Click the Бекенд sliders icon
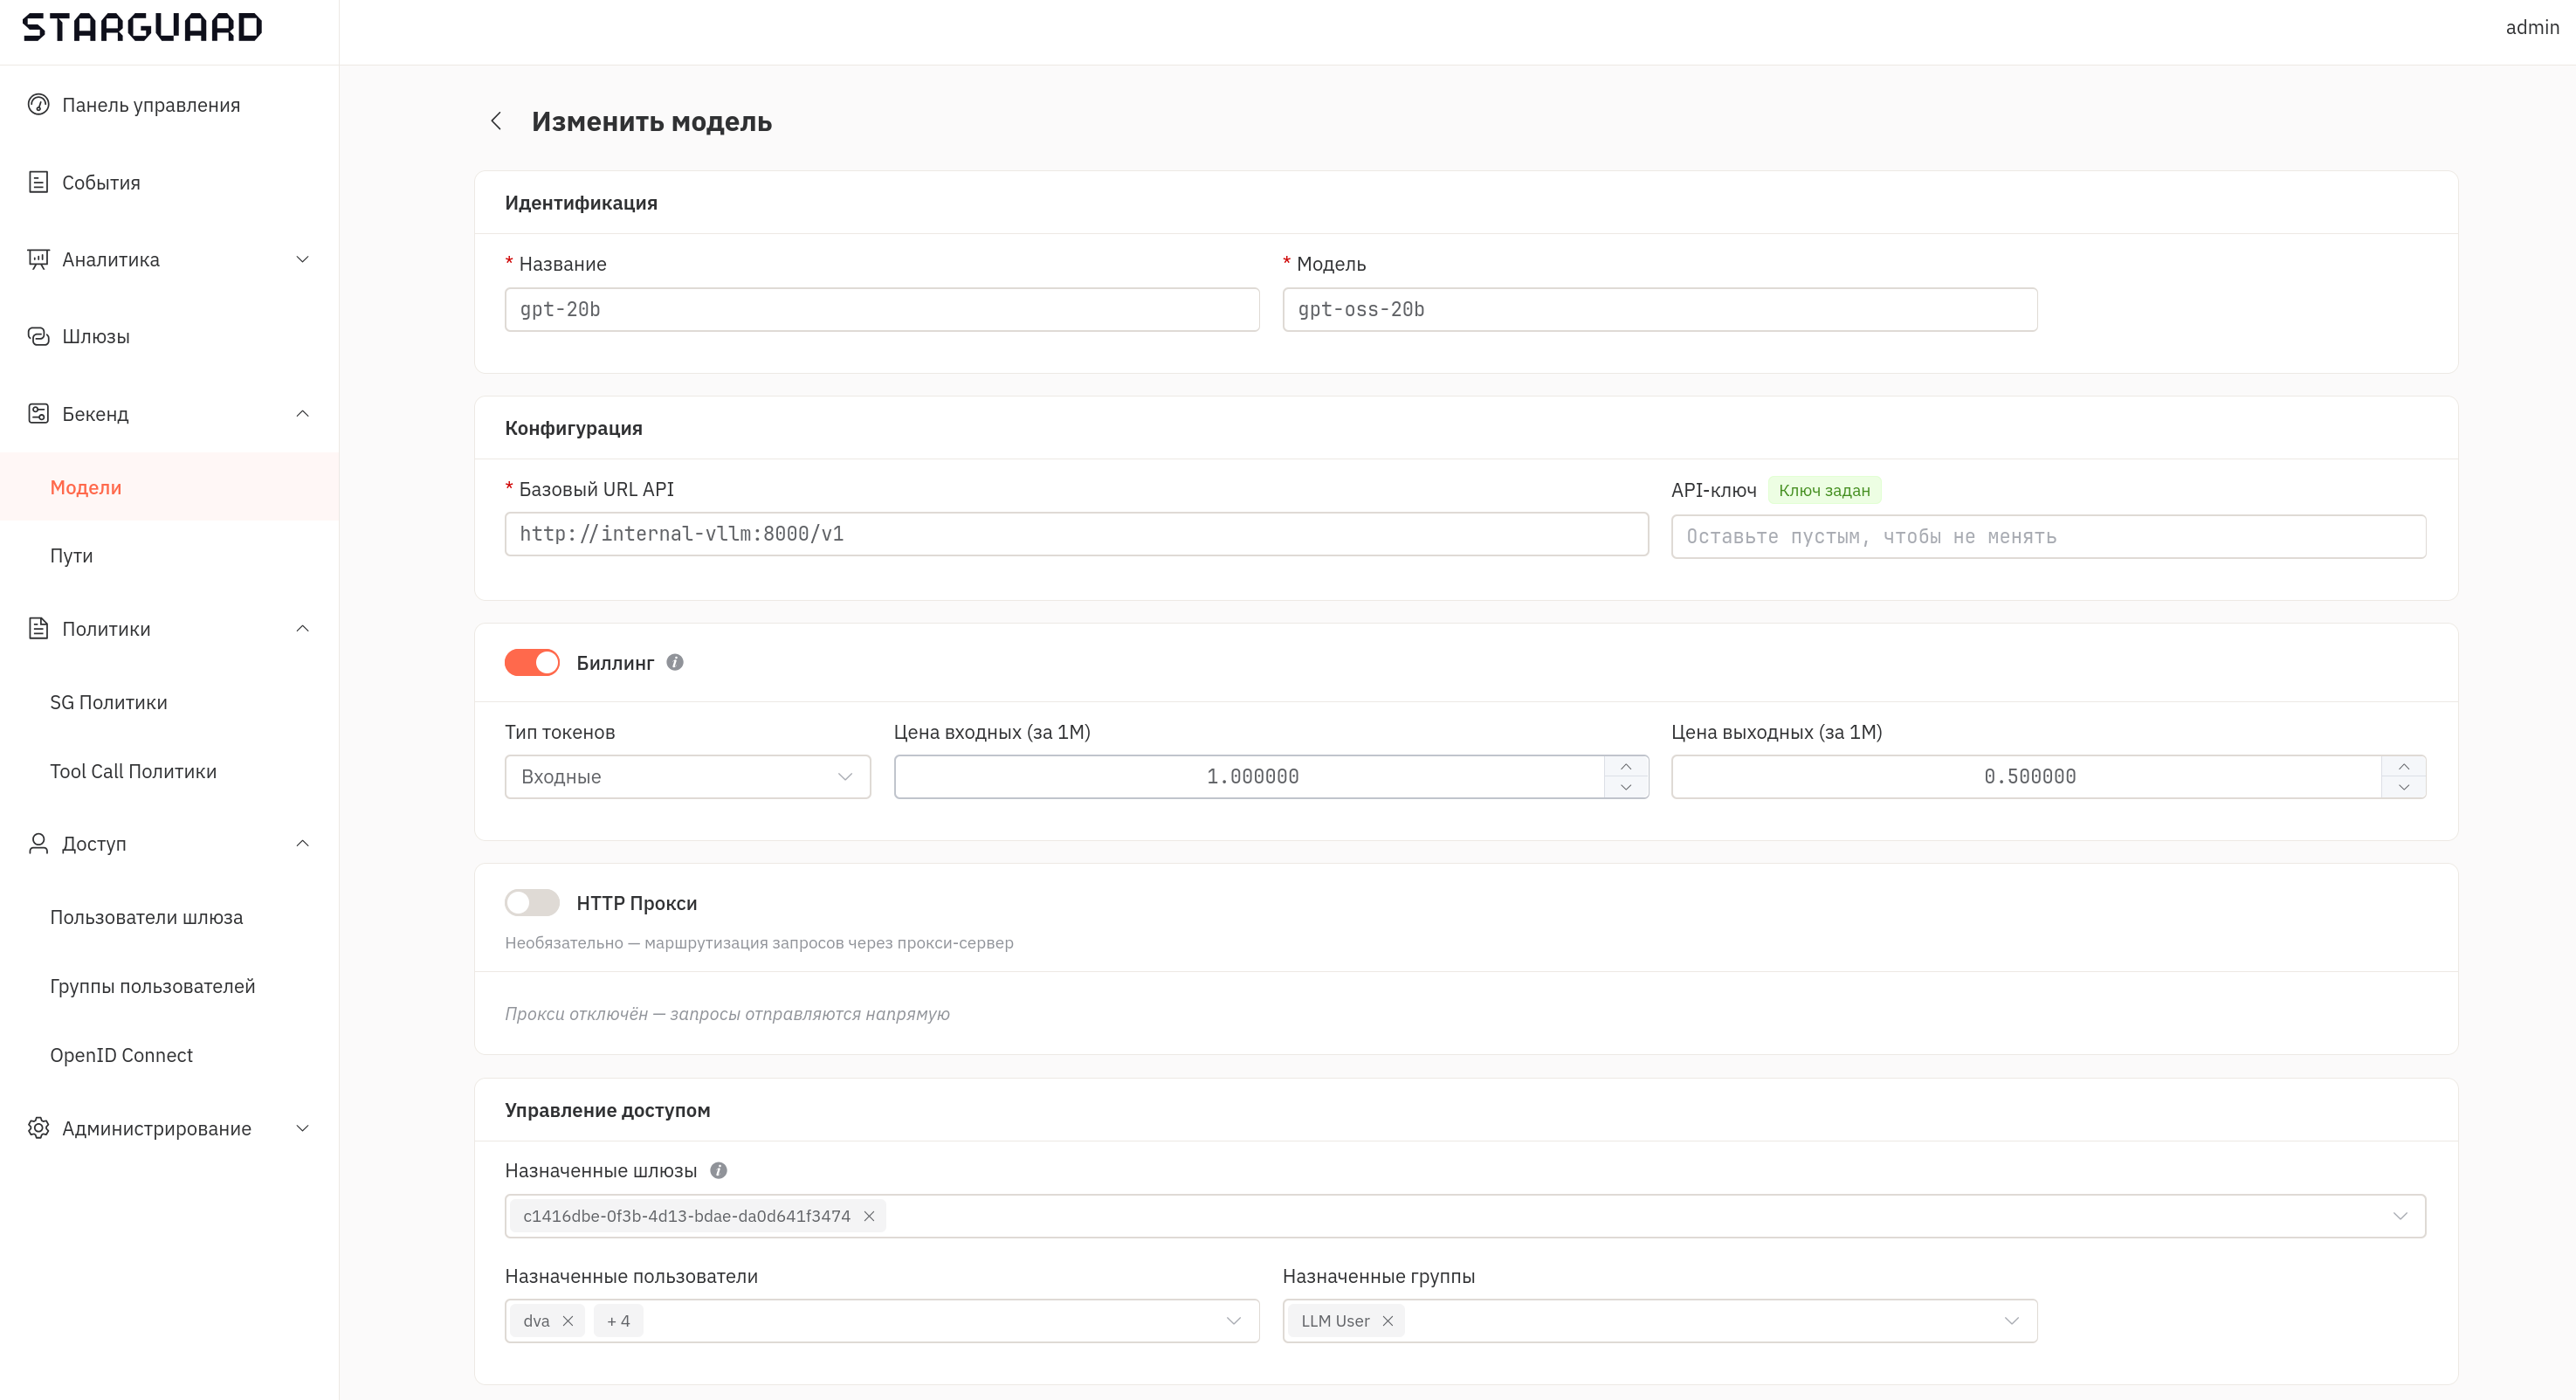 (x=38, y=413)
